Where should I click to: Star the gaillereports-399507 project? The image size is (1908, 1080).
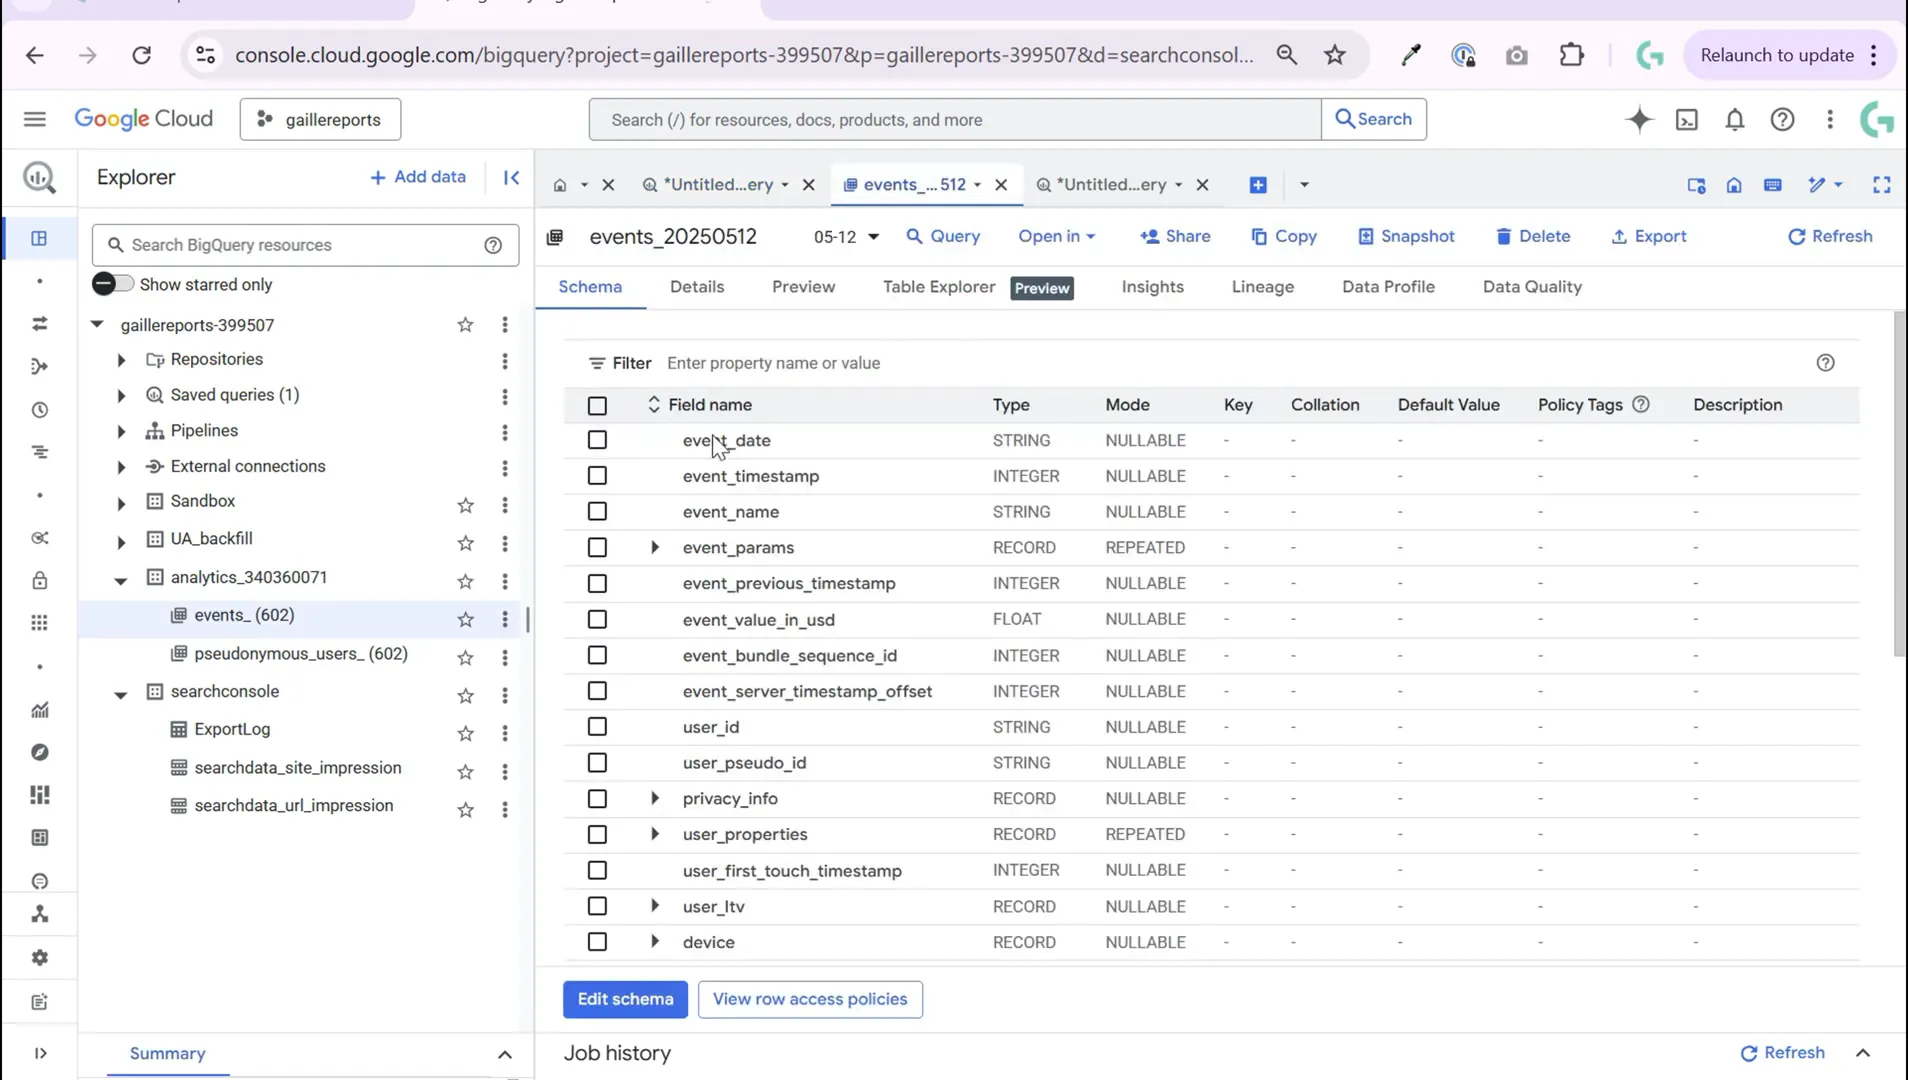click(x=465, y=325)
